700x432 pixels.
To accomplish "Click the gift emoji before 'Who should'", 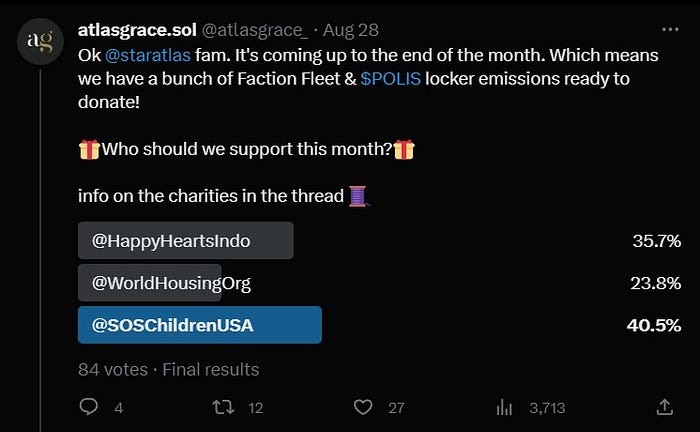I will [89, 150].
